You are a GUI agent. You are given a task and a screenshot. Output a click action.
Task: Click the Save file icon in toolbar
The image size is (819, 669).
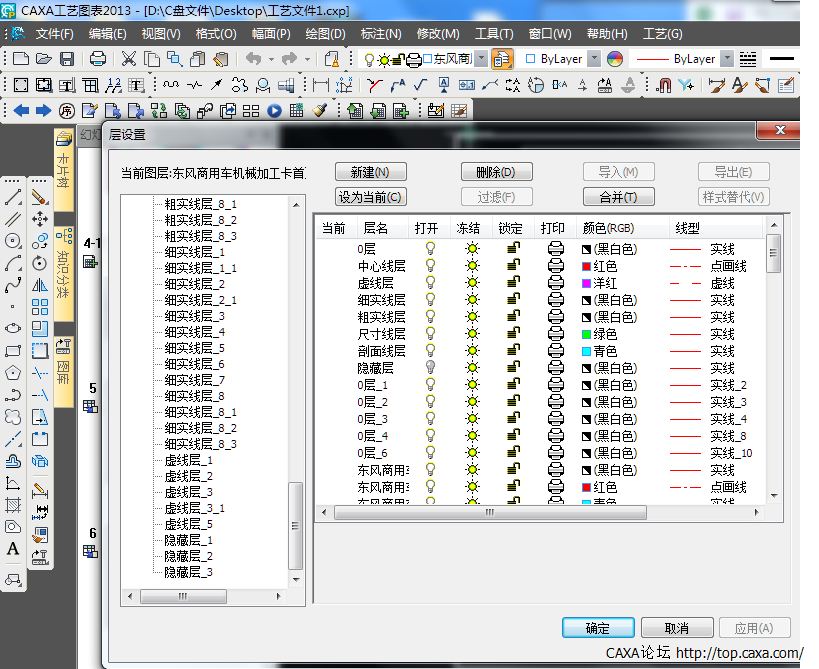click(x=66, y=59)
